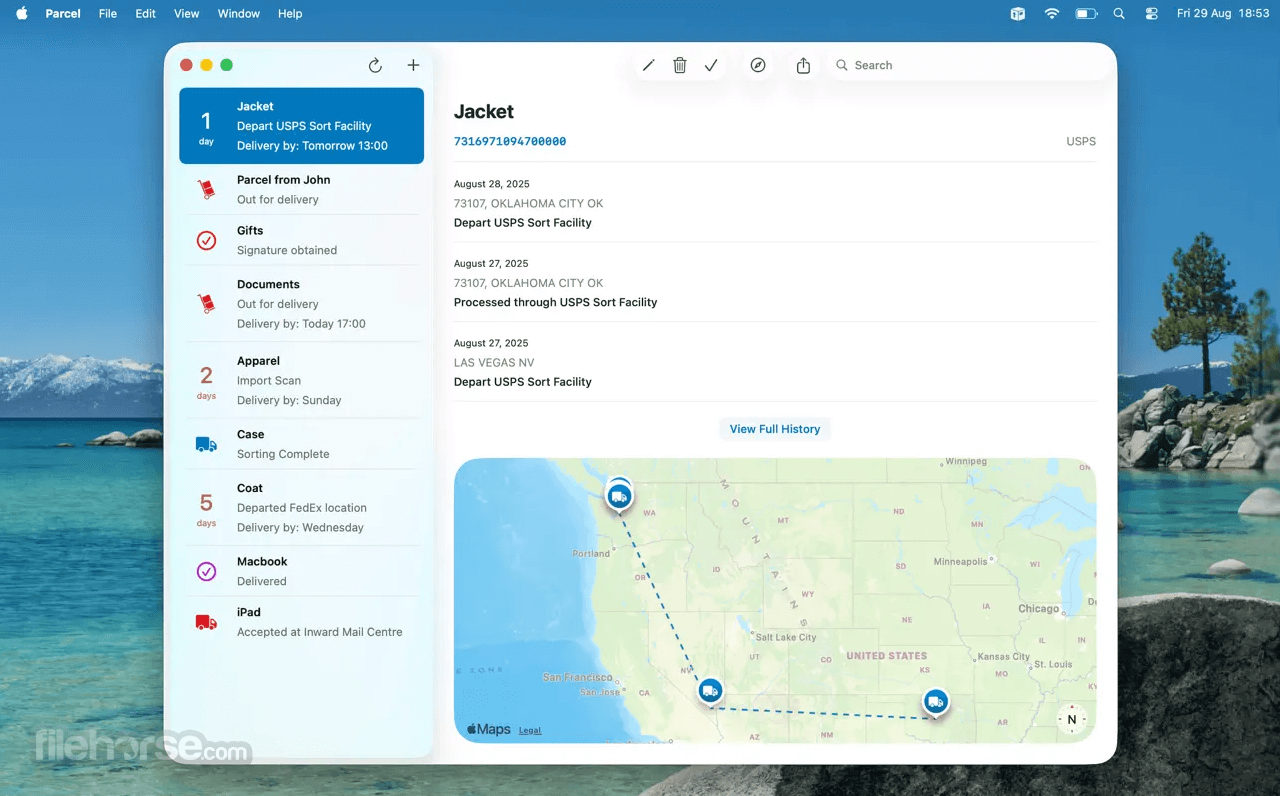
Task: Click red checkmark icon beside Gifts
Action: point(206,240)
